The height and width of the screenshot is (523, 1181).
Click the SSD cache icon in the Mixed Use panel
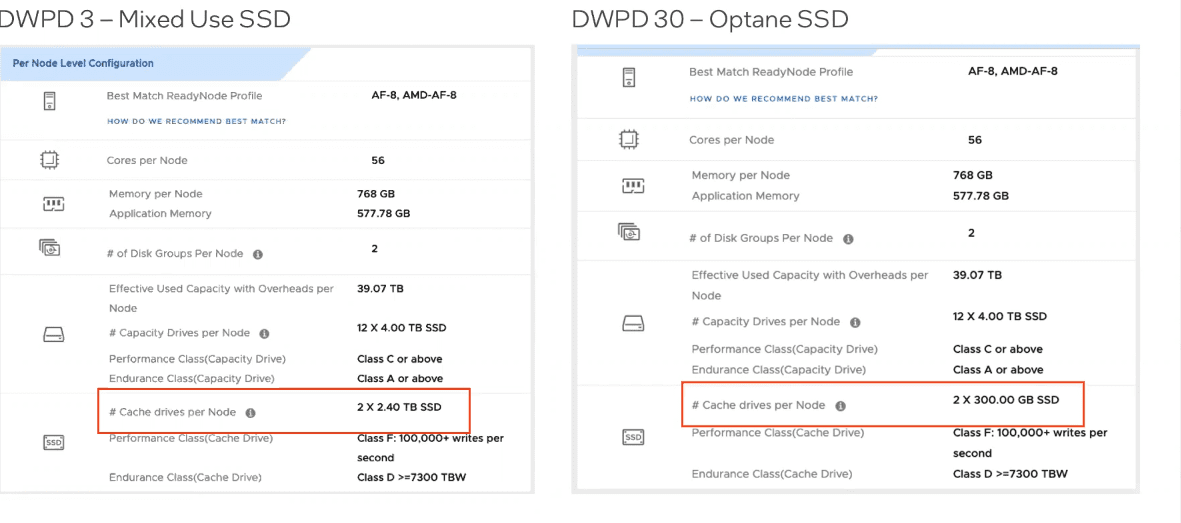53,442
